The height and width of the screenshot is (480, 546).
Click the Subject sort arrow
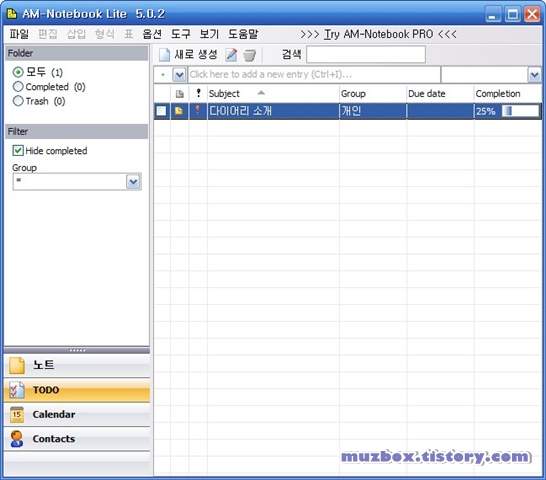[261, 93]
